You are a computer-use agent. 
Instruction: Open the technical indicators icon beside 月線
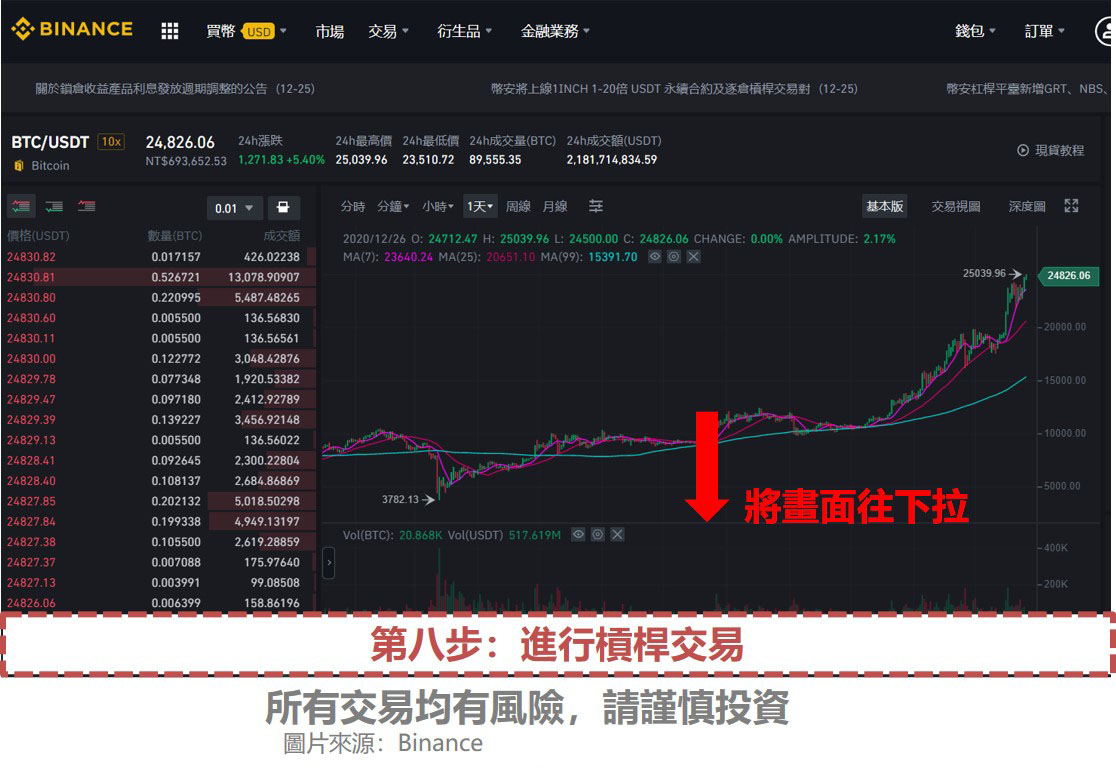point(596,204)
